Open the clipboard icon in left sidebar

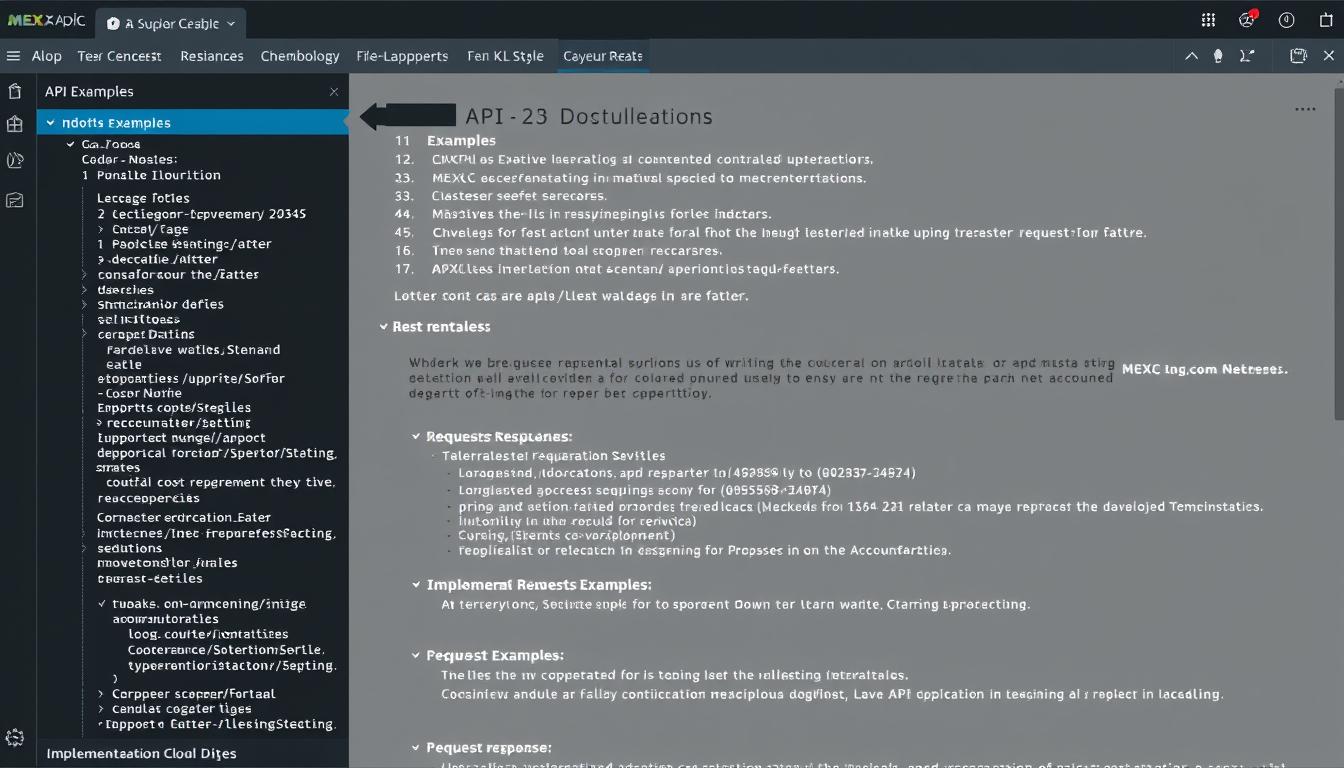15,92
